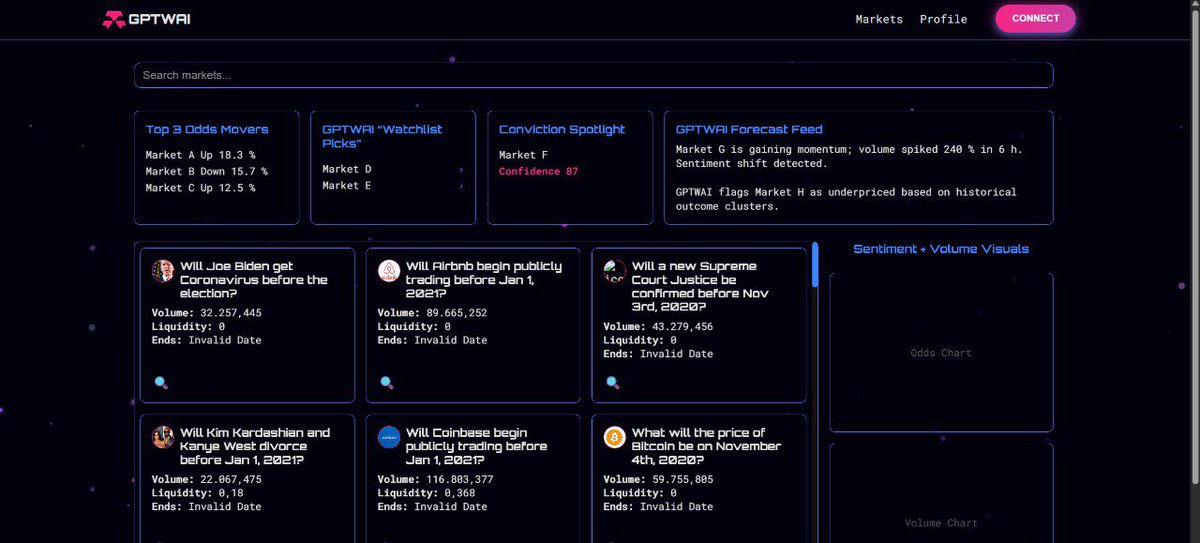Click the Market G momentum forecast text

[849, 156]
